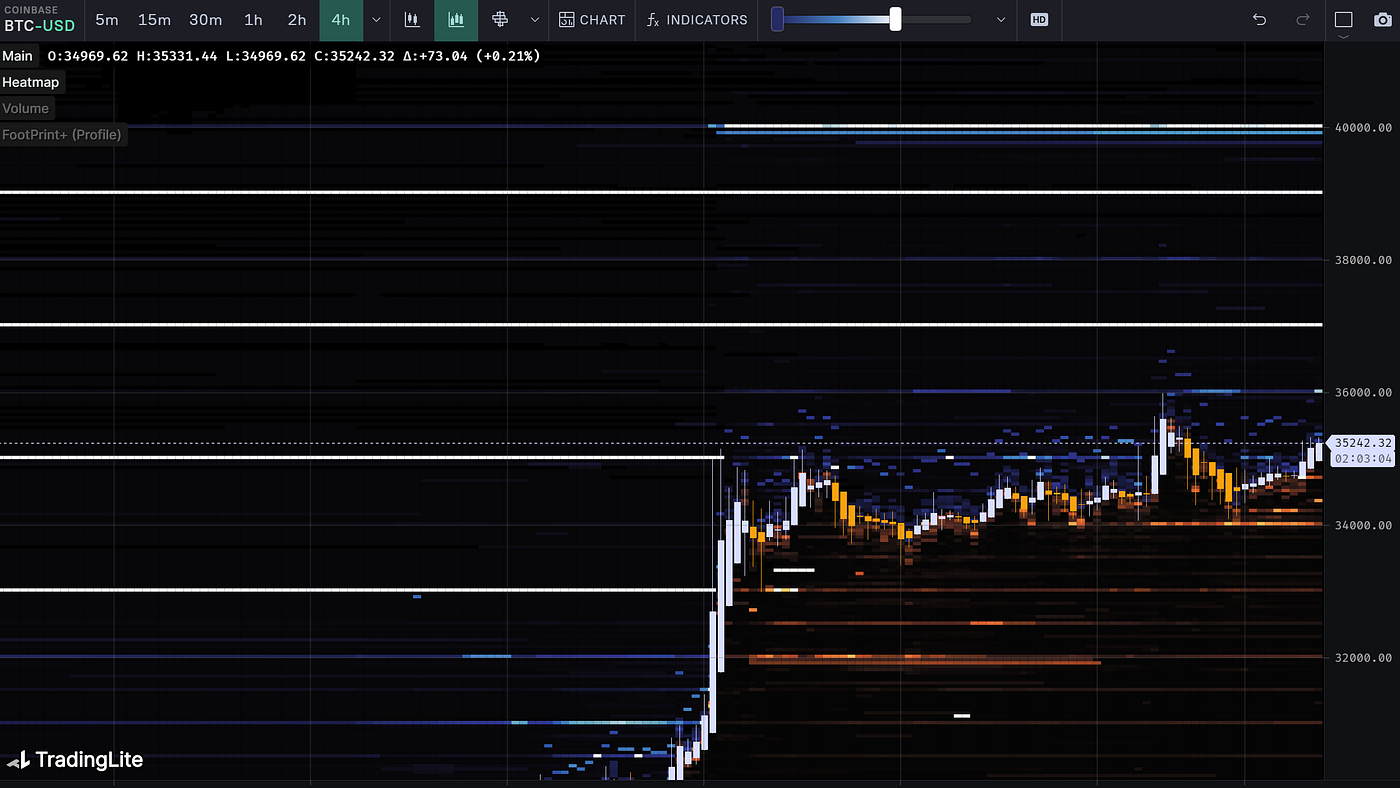Toggle the HD quality button
The width and height of the screenshot is (1400, 788).
tap(1039, 20)
